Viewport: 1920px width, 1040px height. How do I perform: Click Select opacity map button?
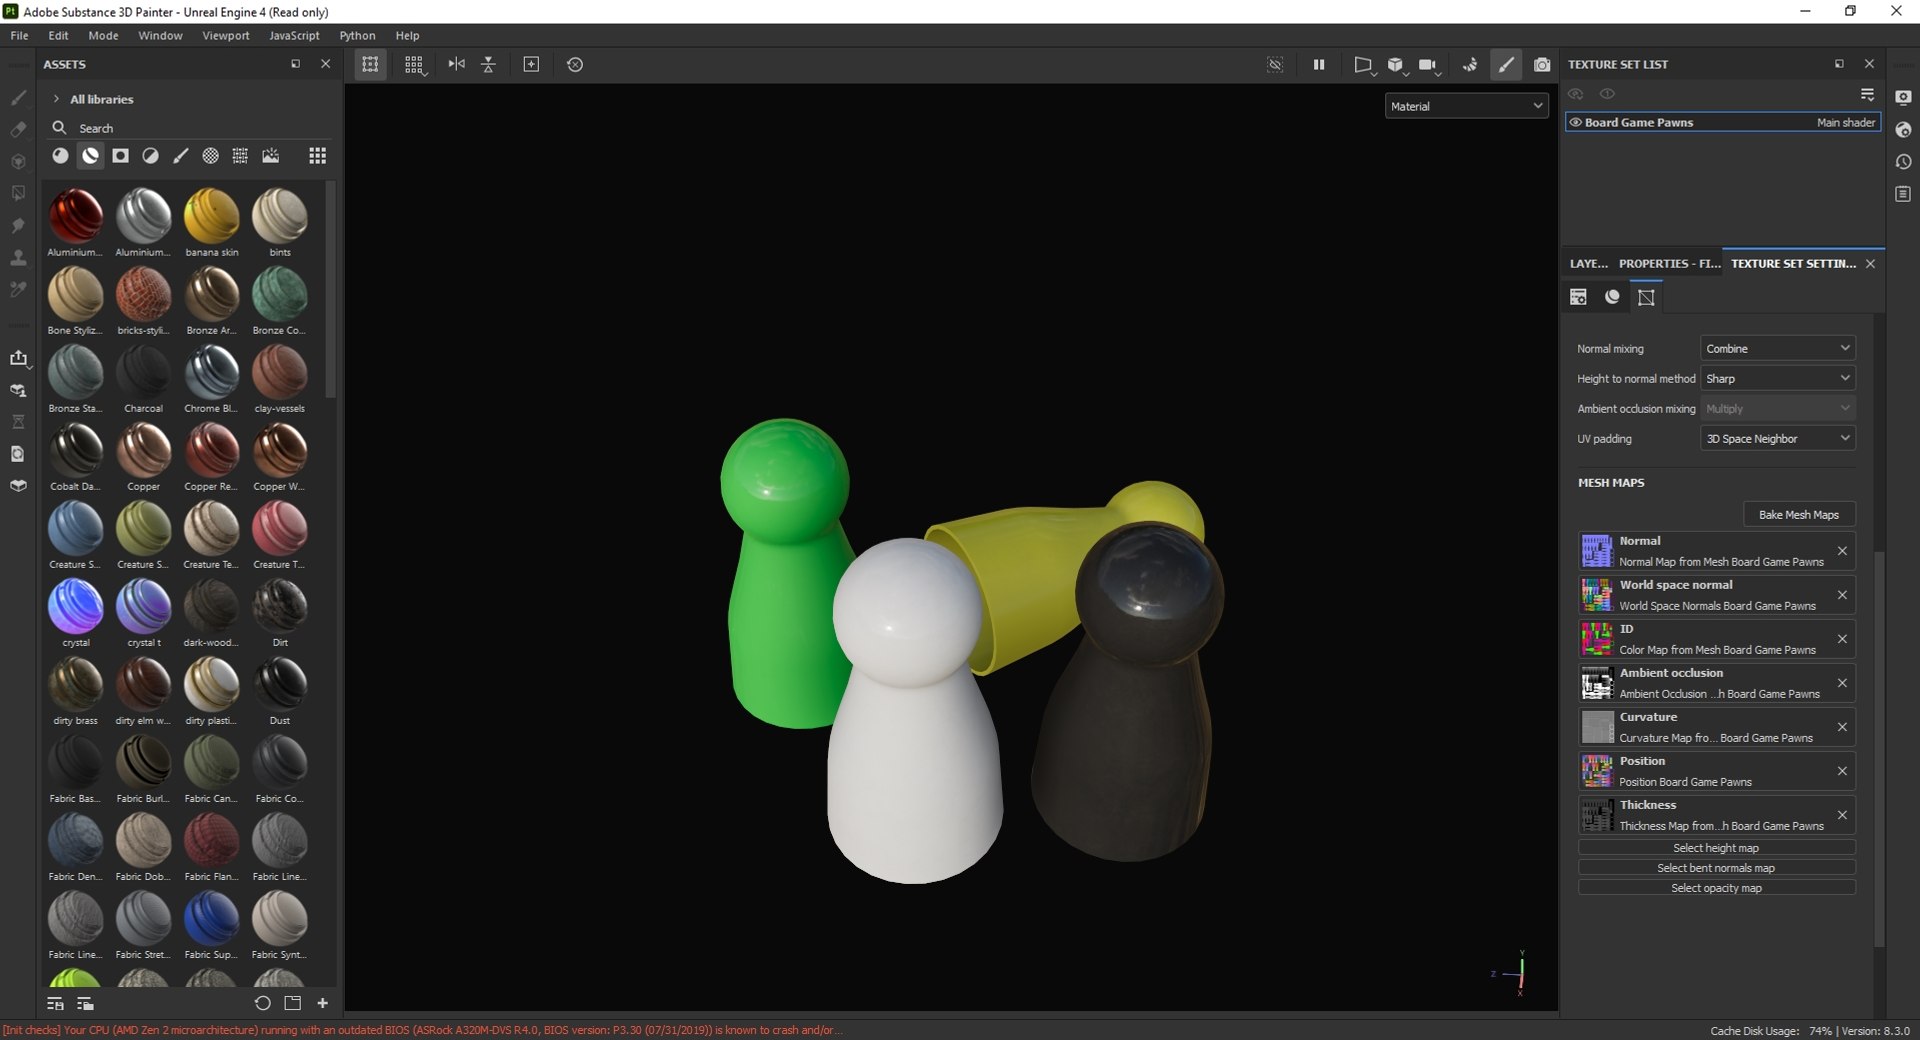pos(1716,888)
